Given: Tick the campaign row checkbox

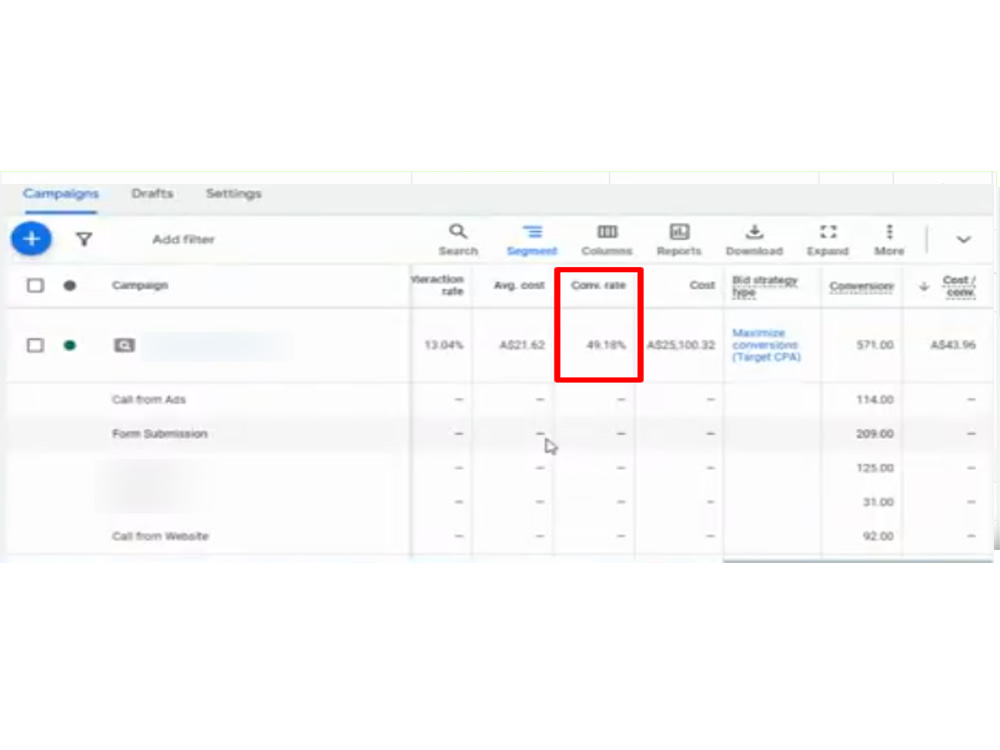Looking at the screenshot, I should pyautogui.click(x=35, y=345).
